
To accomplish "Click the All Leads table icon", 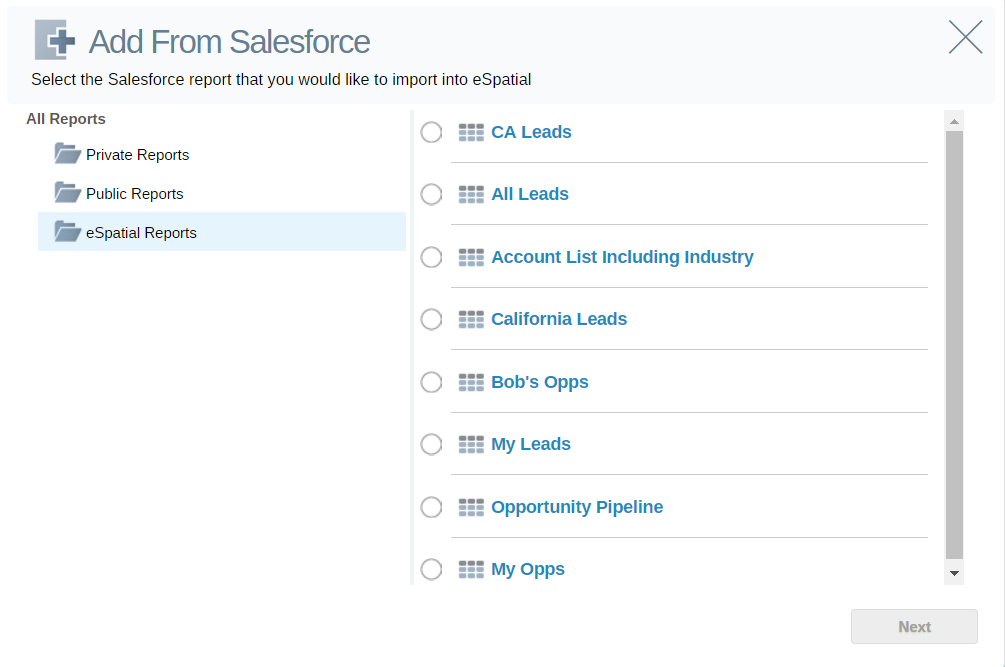I will pos(471,194).
